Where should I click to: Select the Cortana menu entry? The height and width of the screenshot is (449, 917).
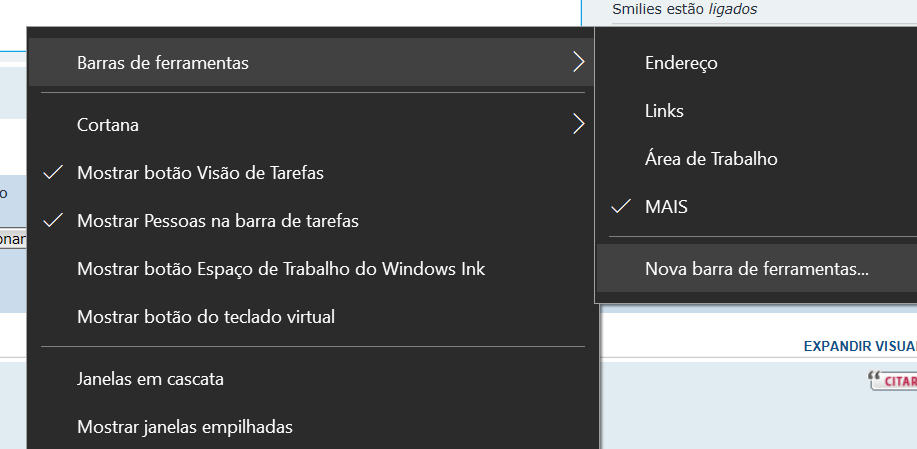108,125
